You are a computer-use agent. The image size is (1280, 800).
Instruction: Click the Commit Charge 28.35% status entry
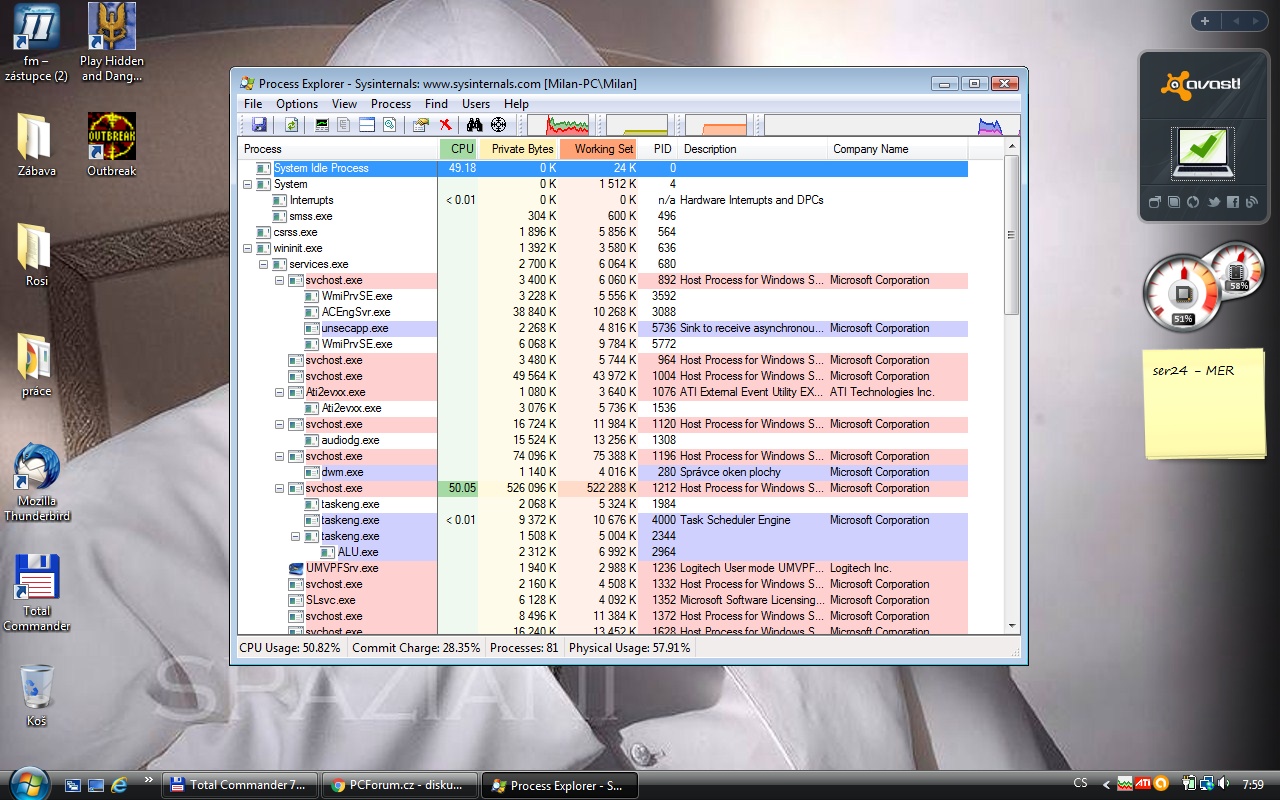(x=416, y=648)
